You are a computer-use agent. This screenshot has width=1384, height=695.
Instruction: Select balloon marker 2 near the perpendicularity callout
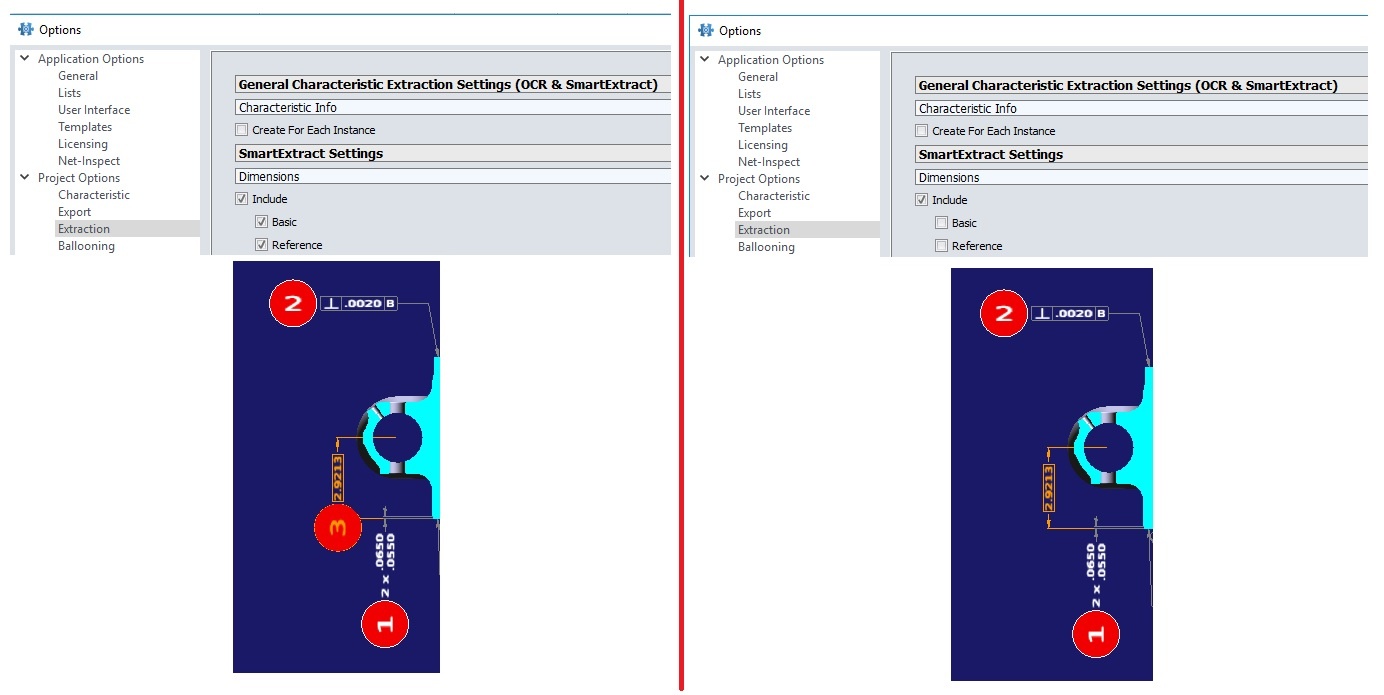click(x=292, y=303)
